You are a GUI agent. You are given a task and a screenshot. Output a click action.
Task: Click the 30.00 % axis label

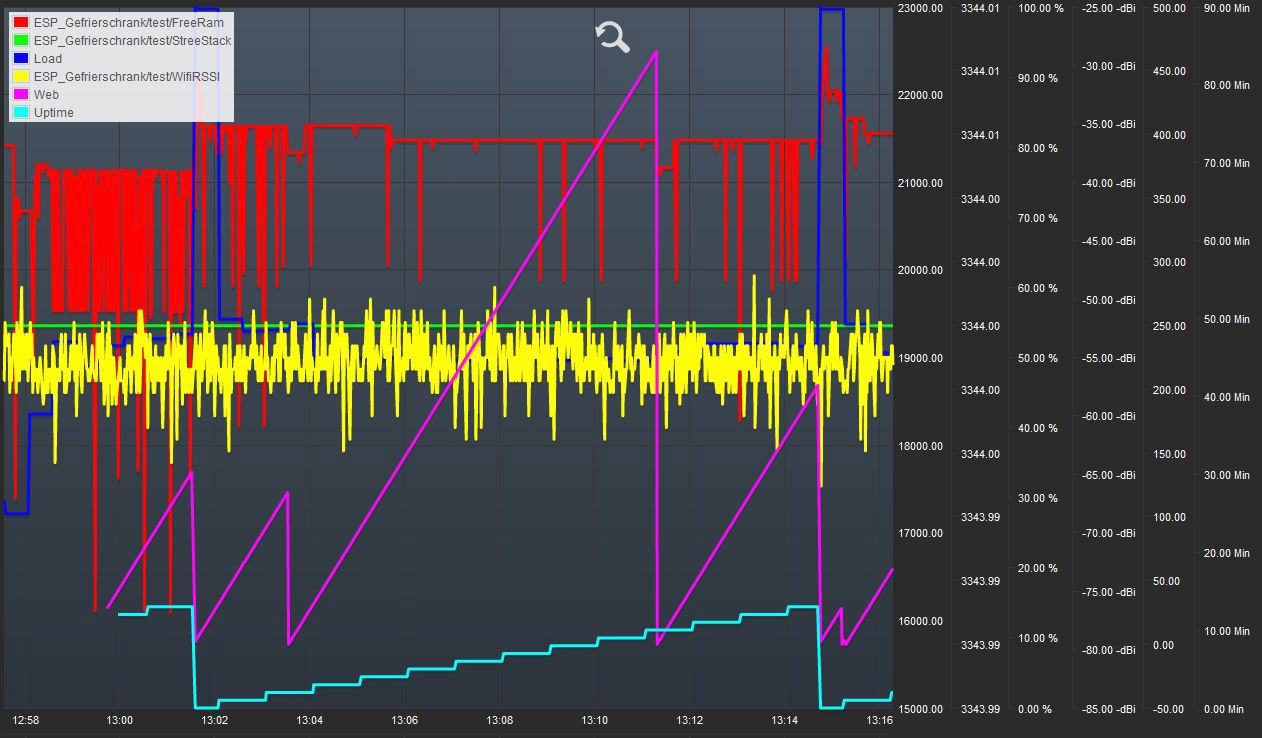click(x=1038, y=498)
